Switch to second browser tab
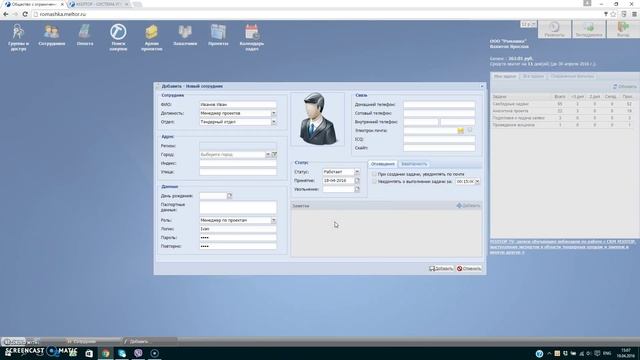This screenshot has height=360, width=640. coord(98,4)
